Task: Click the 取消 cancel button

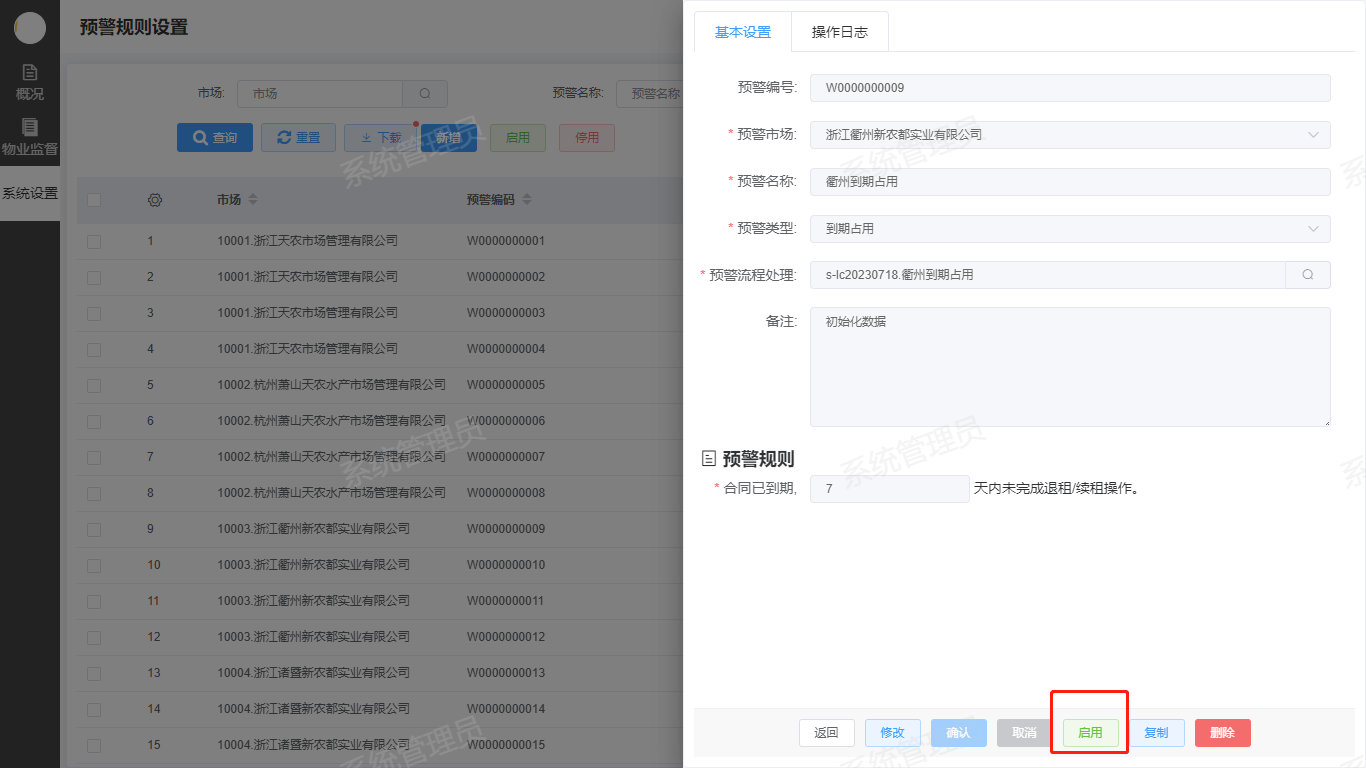Action: (x=1025, y=733)
